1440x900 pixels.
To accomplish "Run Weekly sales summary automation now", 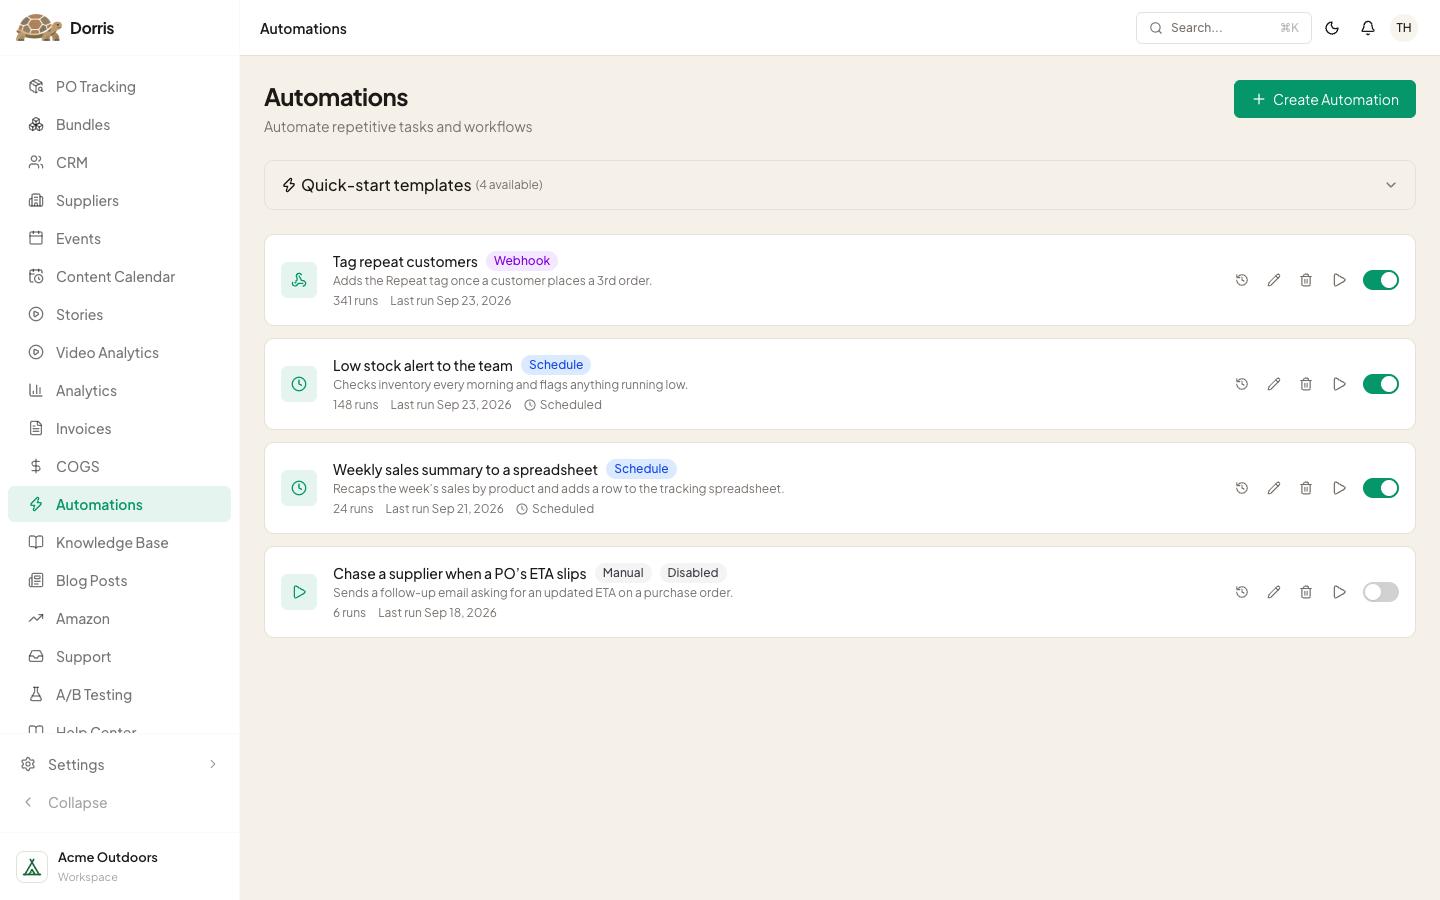I will (1339, 488).
